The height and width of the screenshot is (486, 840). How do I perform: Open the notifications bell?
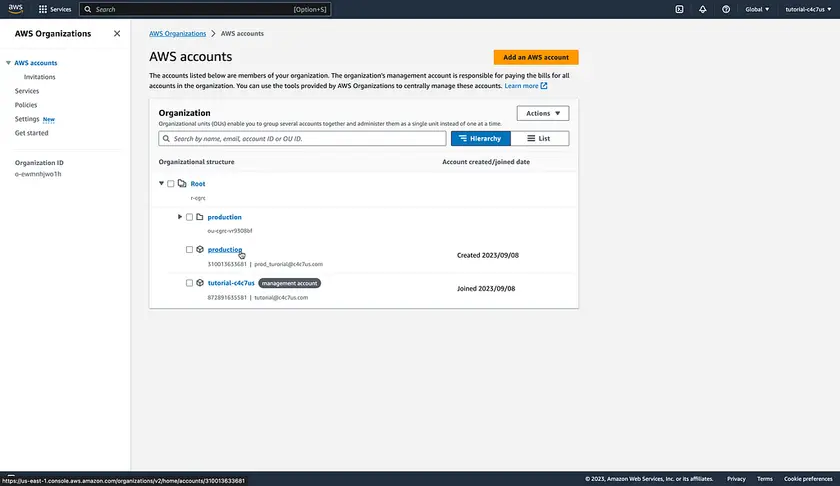[x=702, y=9]
